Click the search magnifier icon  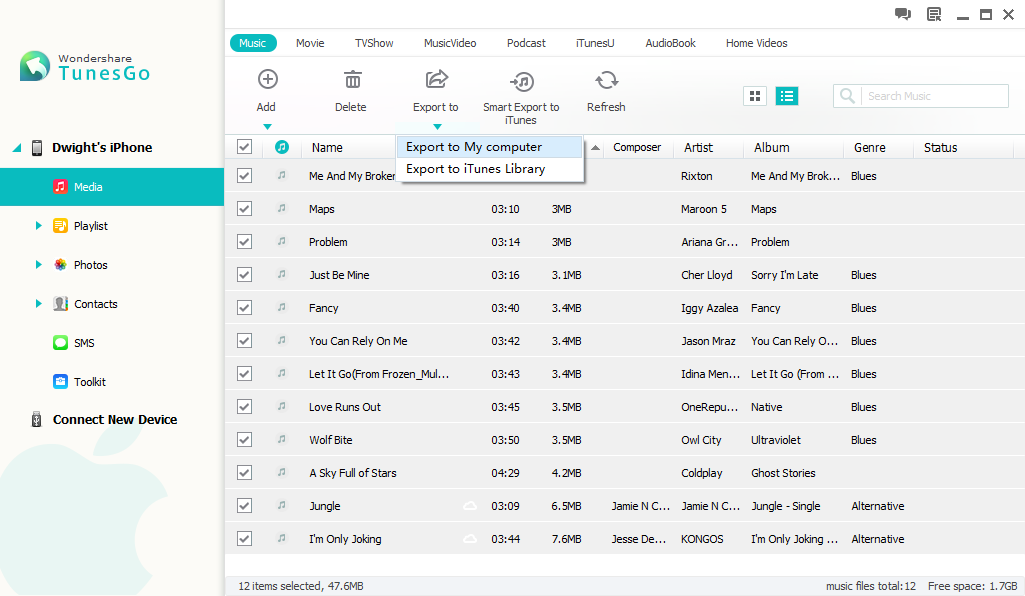click(847, 96)
